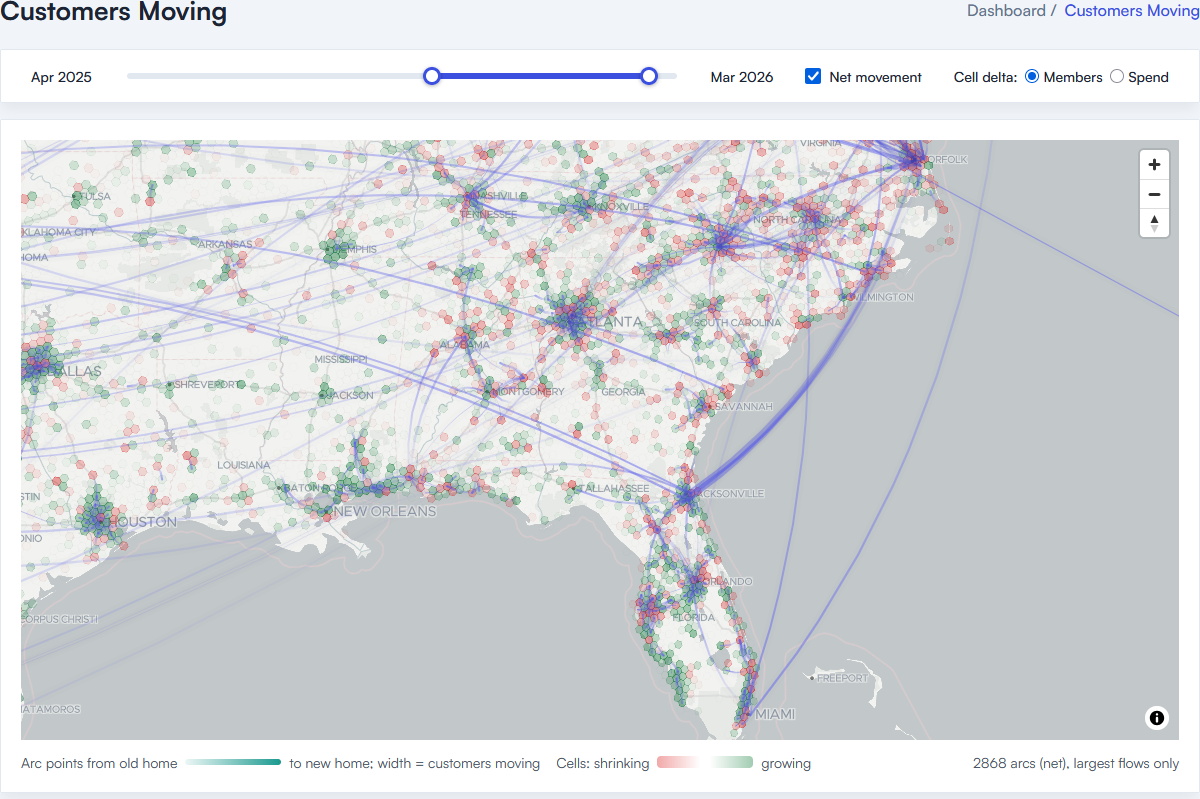Click the Mississippi state label on map

[x=341, y=358]
